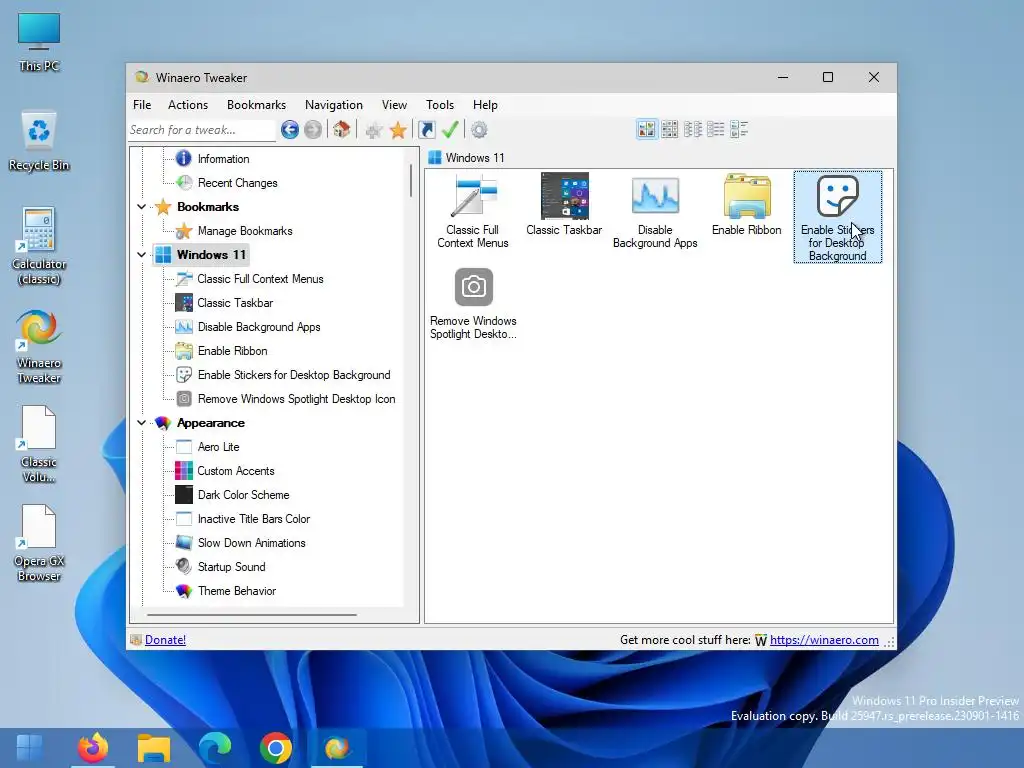Open the Tools menu
The image size is (1024, 768).
[440, 104]
